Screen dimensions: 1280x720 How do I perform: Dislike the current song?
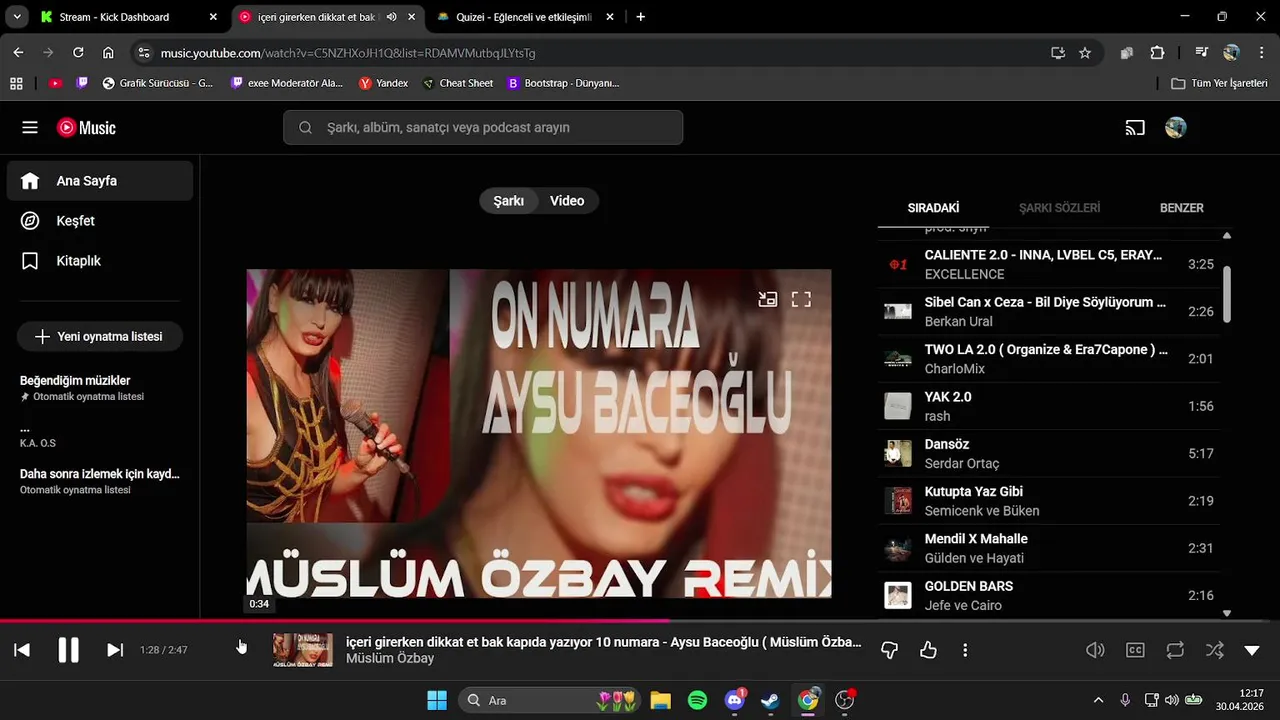click(x=889, y=650)
